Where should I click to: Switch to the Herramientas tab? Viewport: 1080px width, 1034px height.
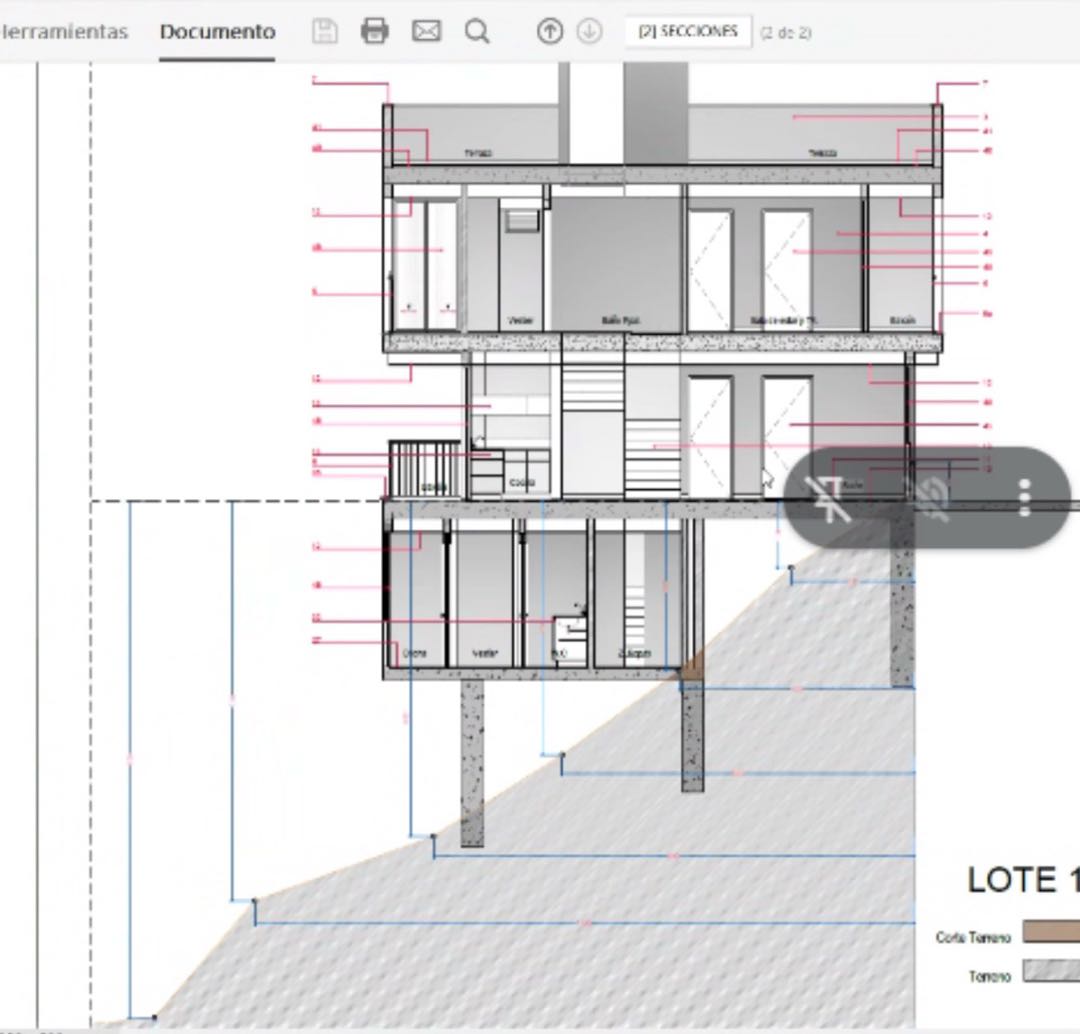coord(65,31)
